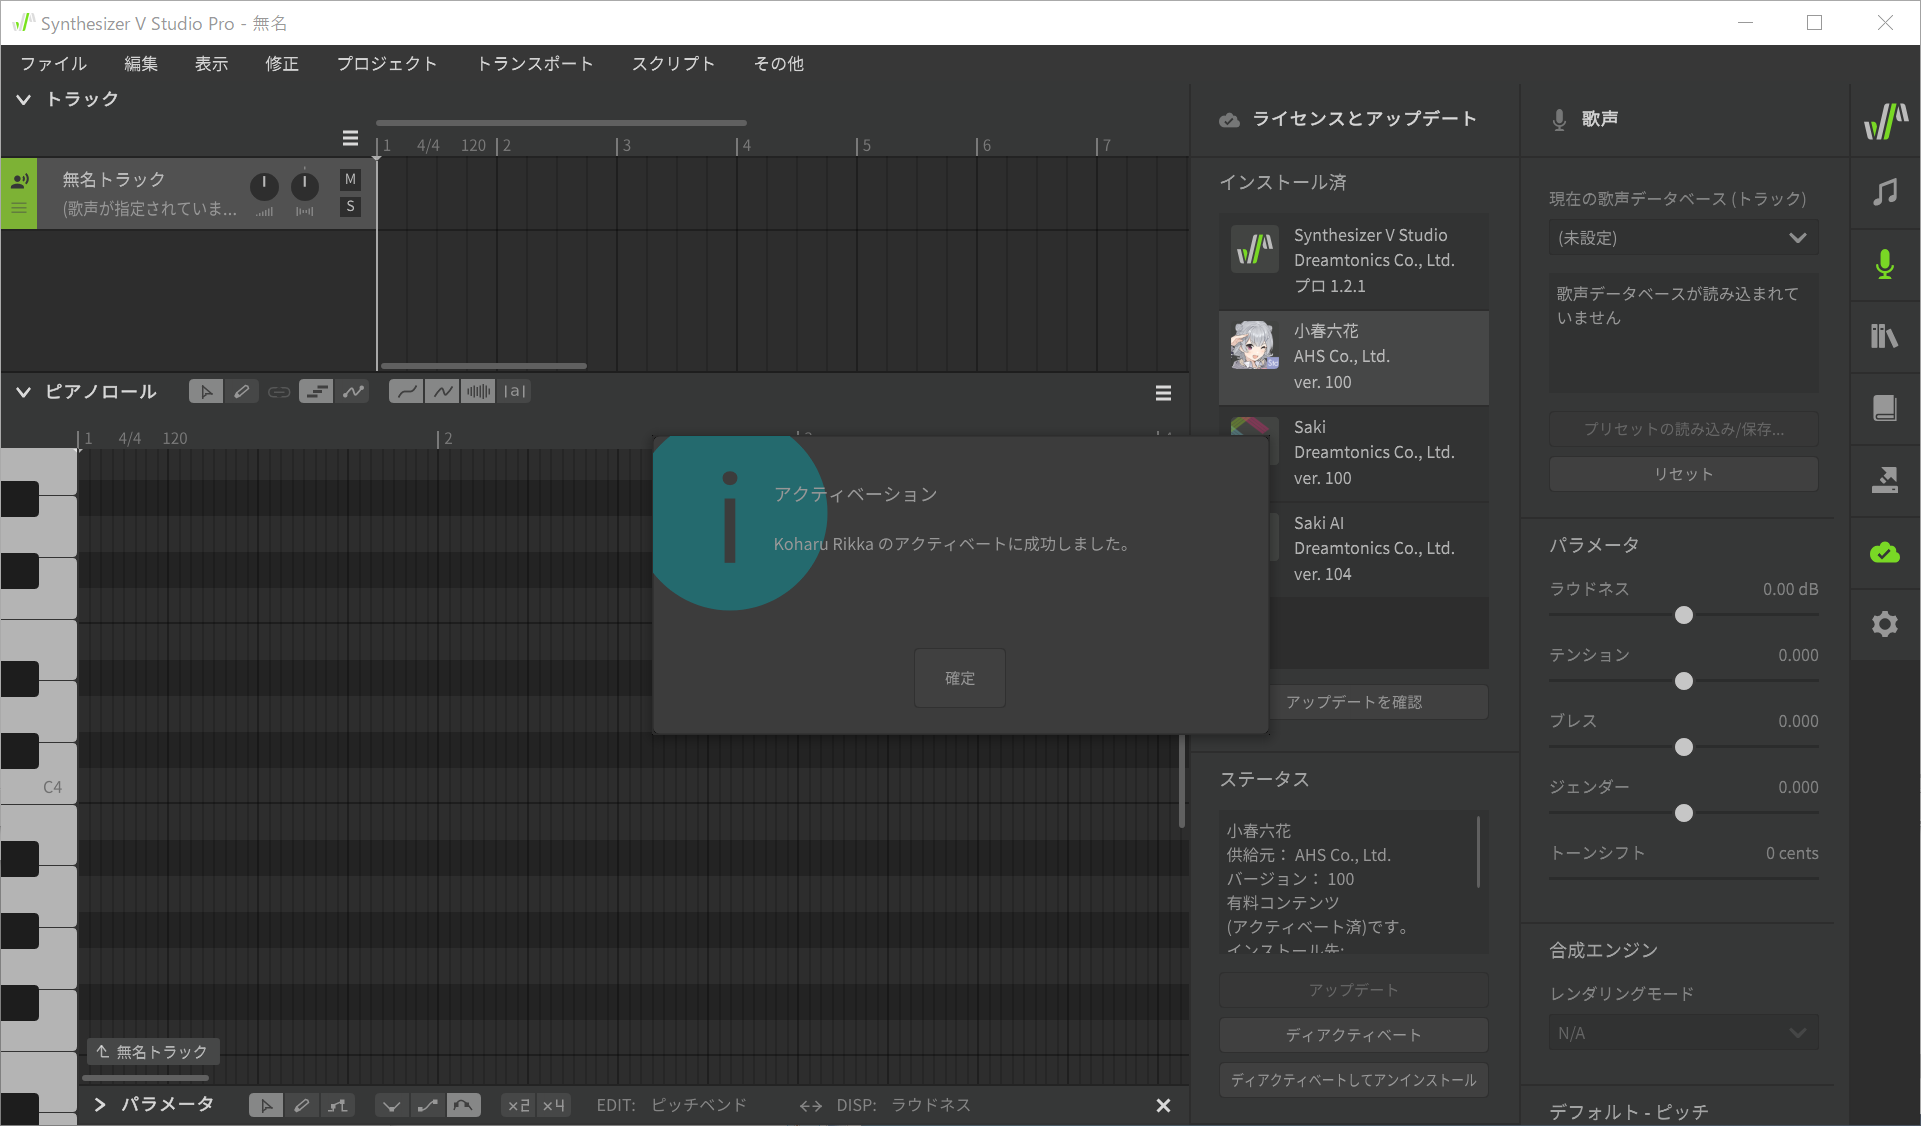Image resolution: width=1921 pixels, height=1126 pixels.
Task: Switch to note editing mode (stepped bars icon)
Action: coord(316,392)
